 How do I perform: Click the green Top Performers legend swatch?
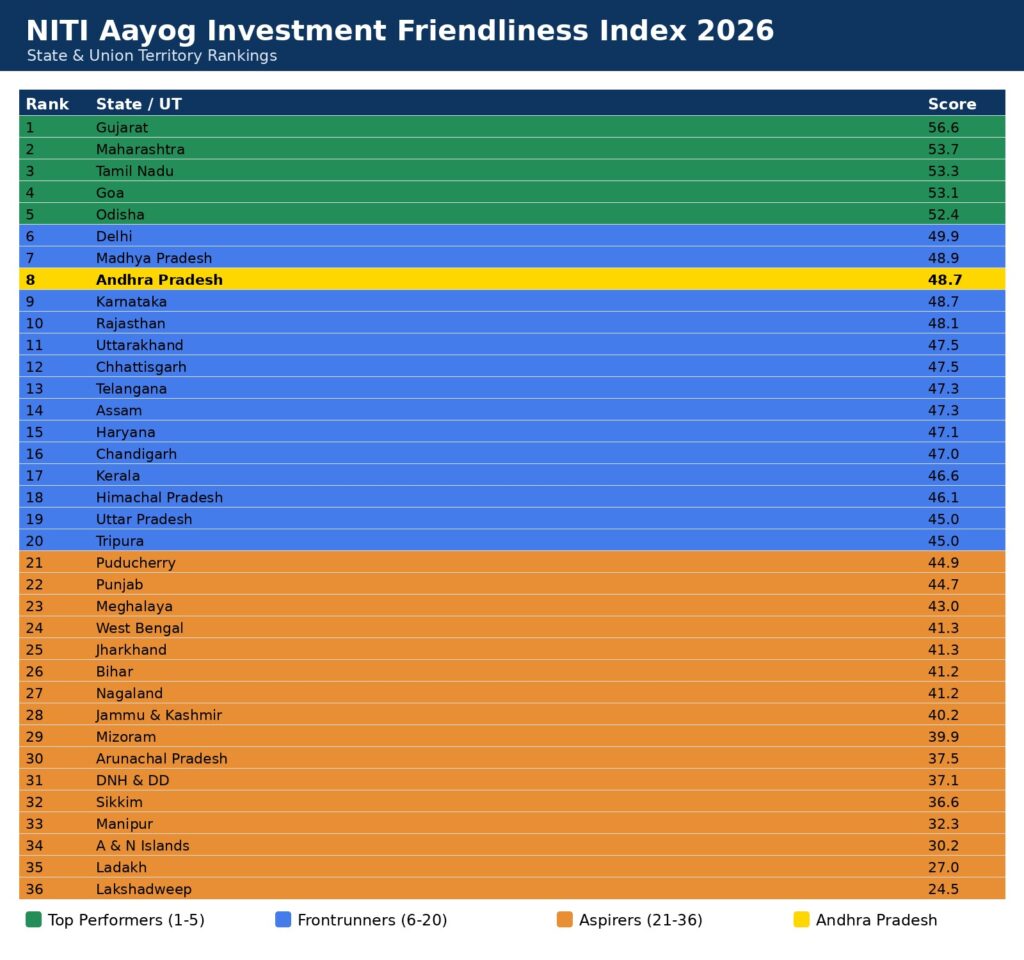33,920
